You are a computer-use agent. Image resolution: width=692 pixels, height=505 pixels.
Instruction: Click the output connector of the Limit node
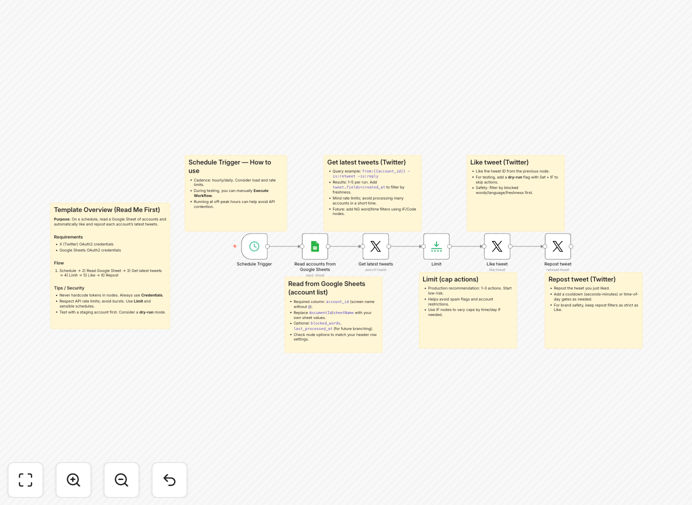(450, 246)
